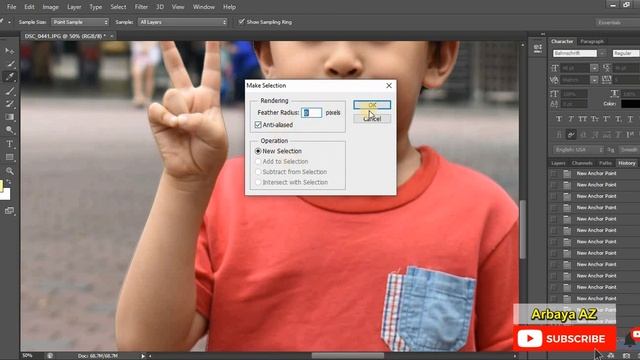The width and height of the screenshot is (640, 360).
Task: Toggle the highlighted contextual alternates icon
Action: 571,134
